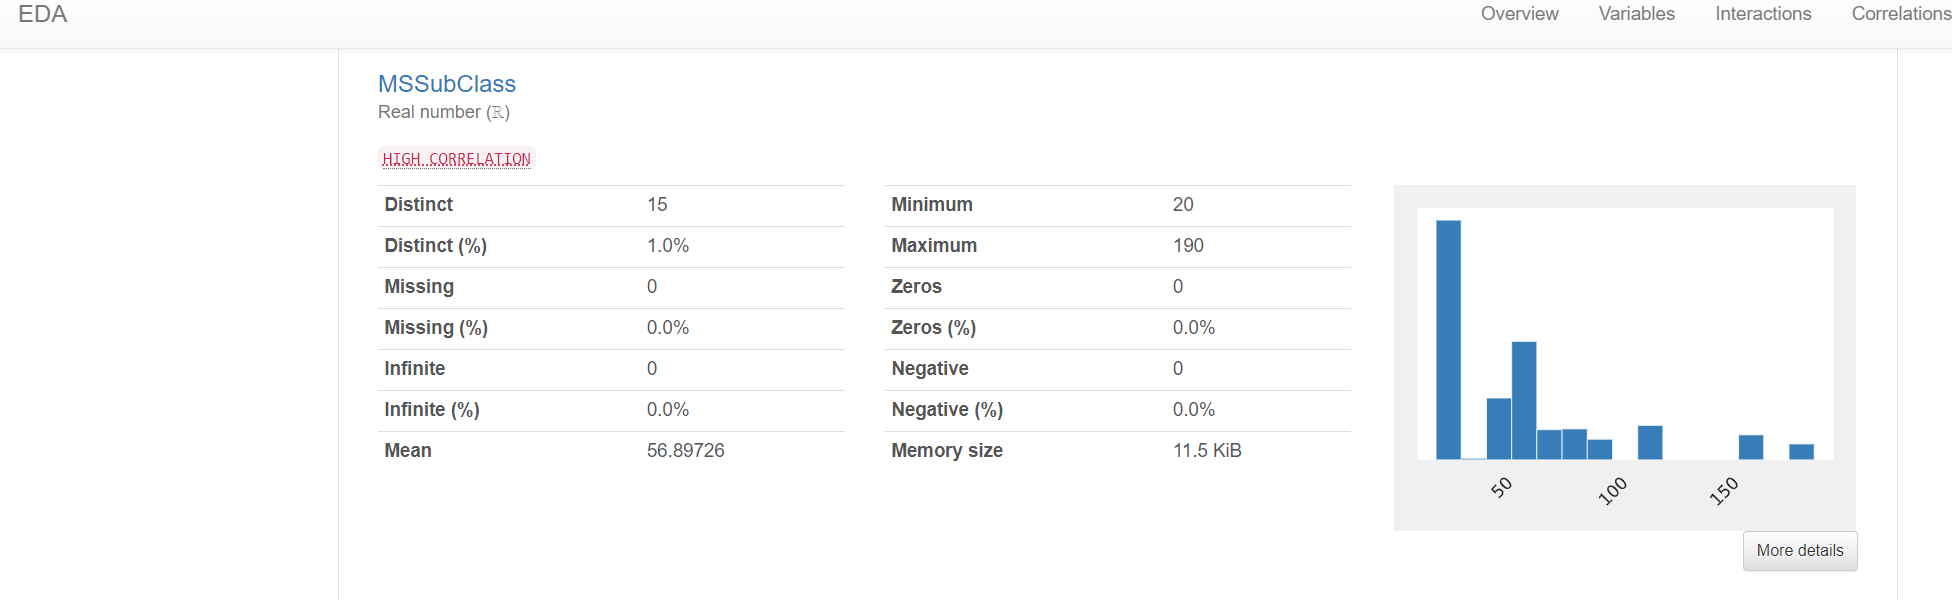Go to the Variables navbar link
Image resolution: width=1952 pixels, height=600 pixels.
[x=1636, y=14]
